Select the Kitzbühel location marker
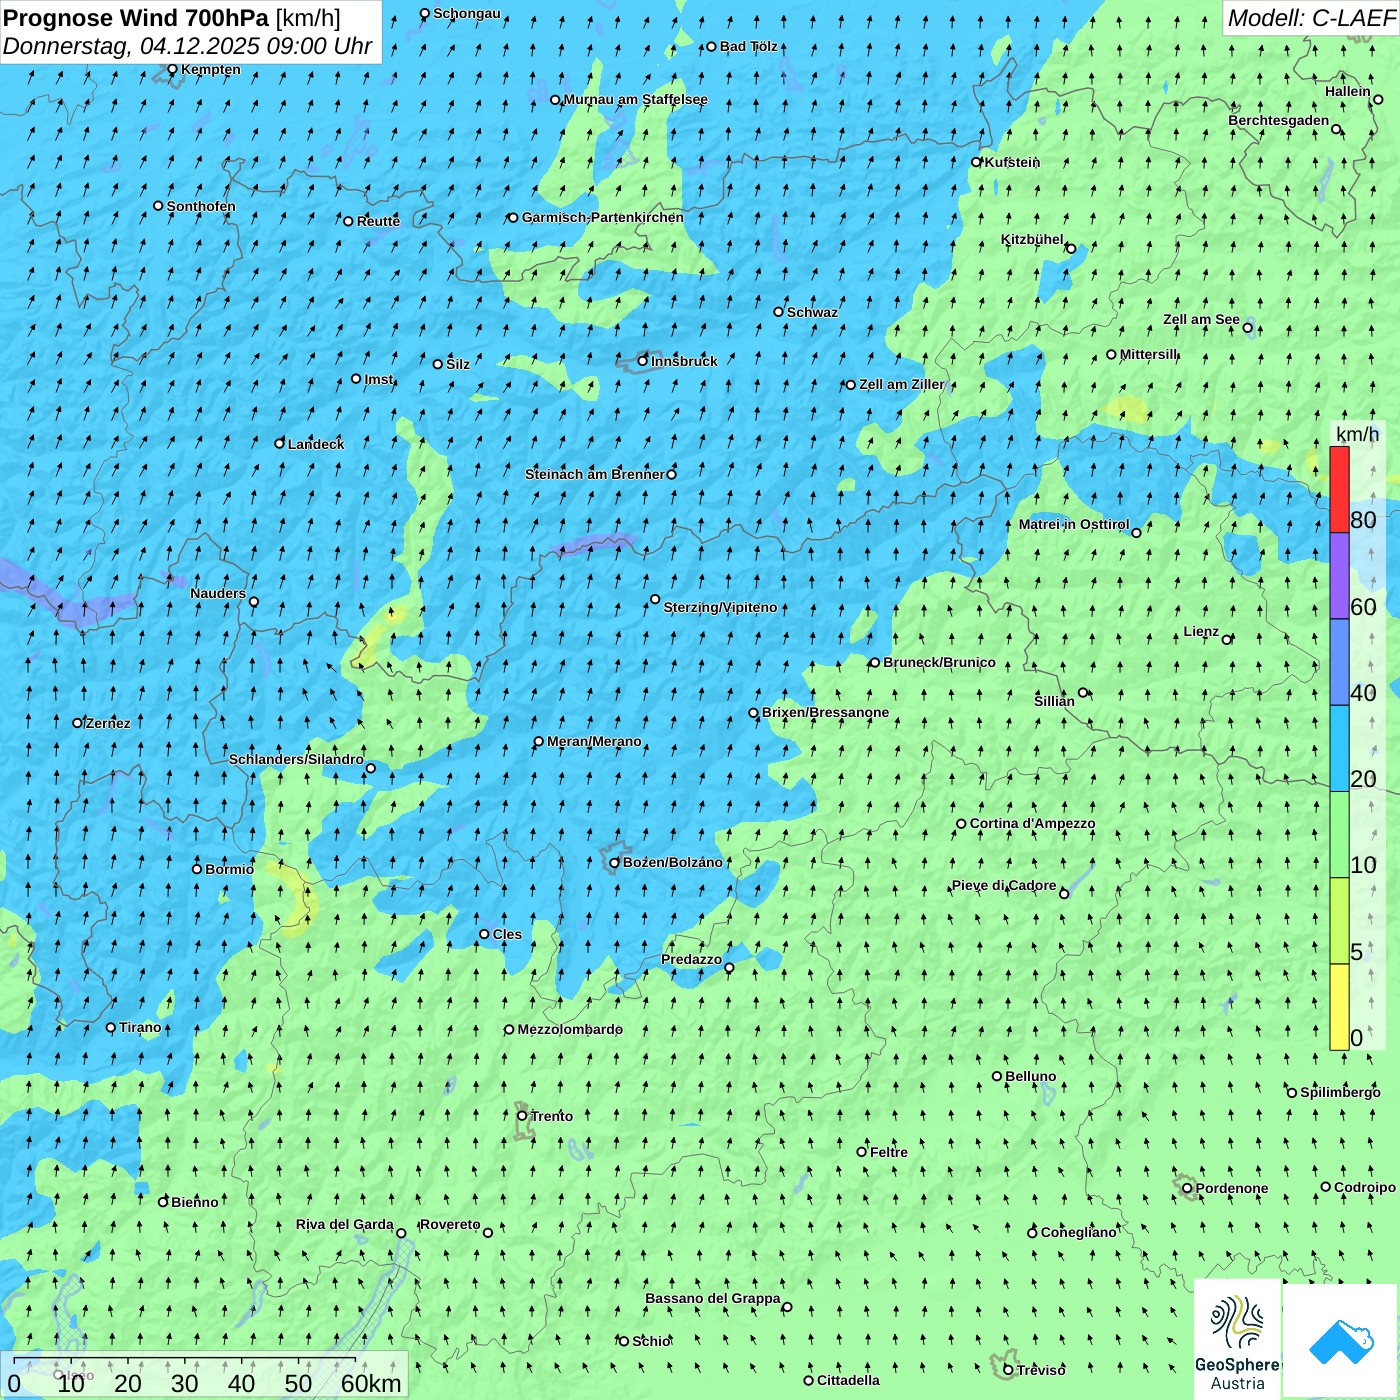Screen dimensions: 1400x1400 tap(1071, 249)
